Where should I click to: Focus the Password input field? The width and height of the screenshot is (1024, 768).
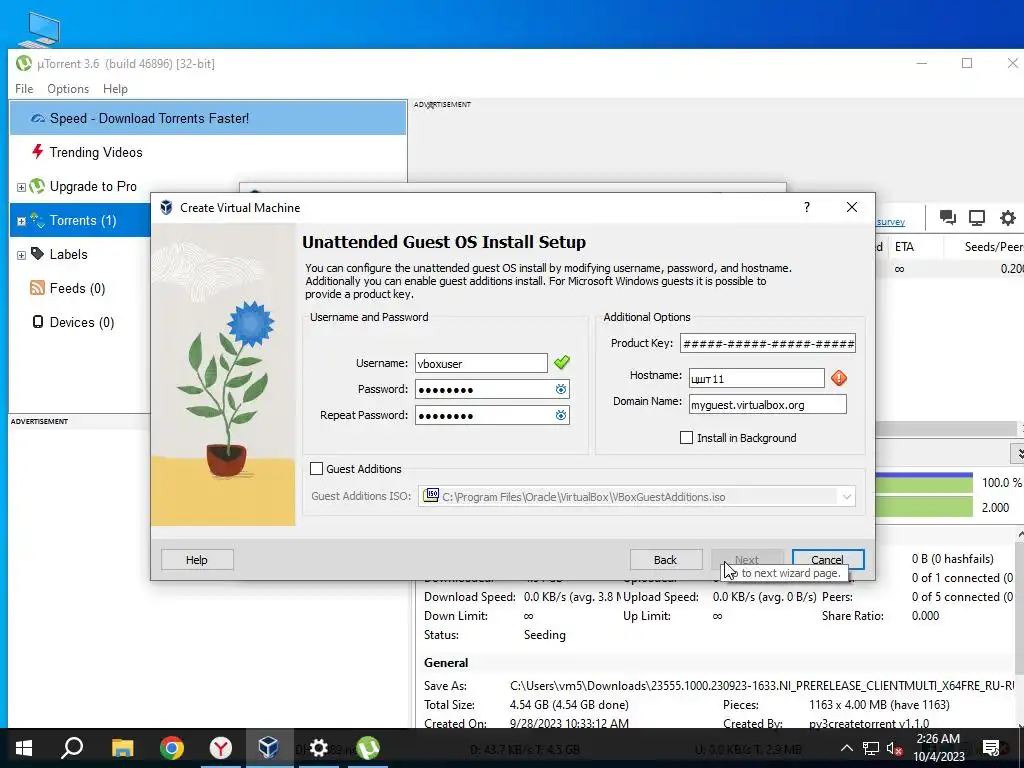(x=484, y=389)
